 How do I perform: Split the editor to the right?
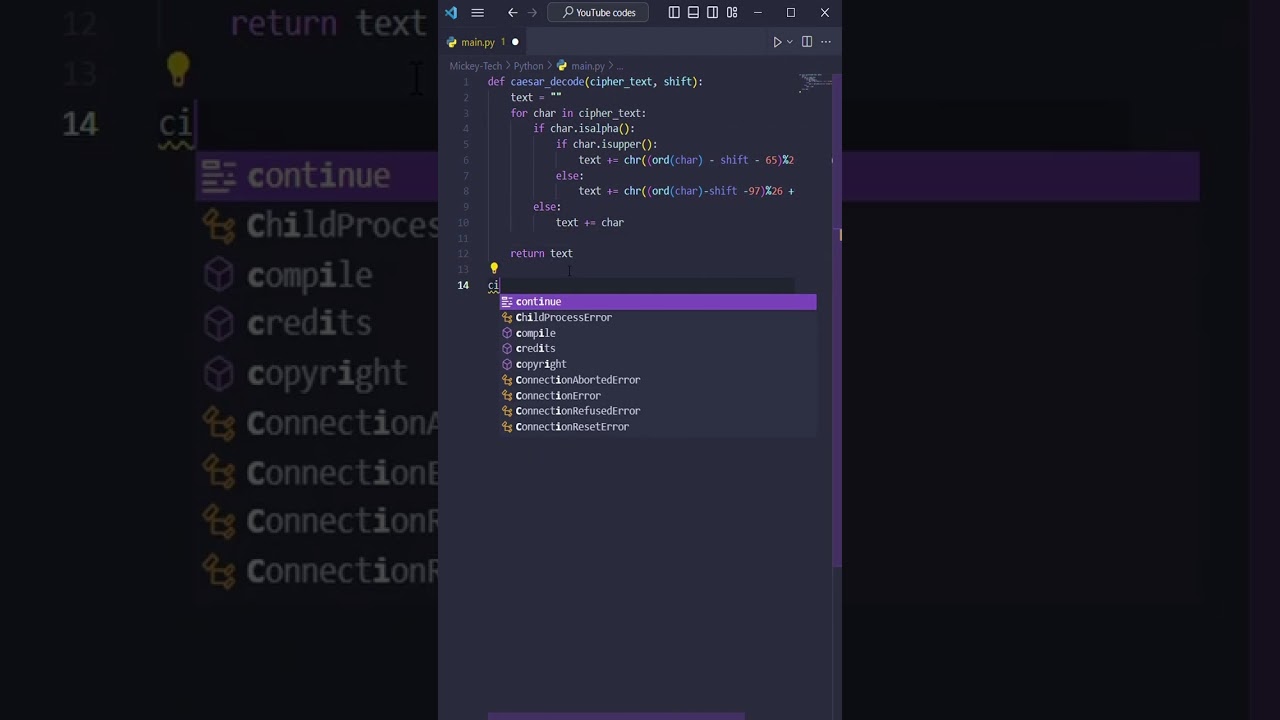tap(806, 42)
